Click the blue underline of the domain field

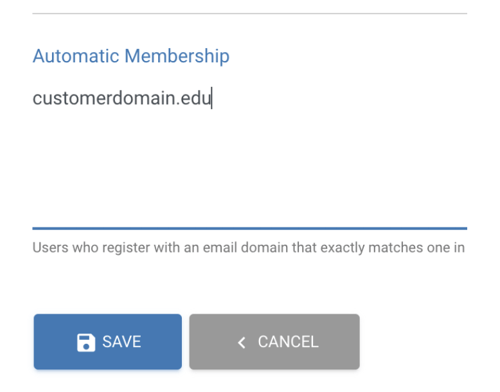coord(250,228)
